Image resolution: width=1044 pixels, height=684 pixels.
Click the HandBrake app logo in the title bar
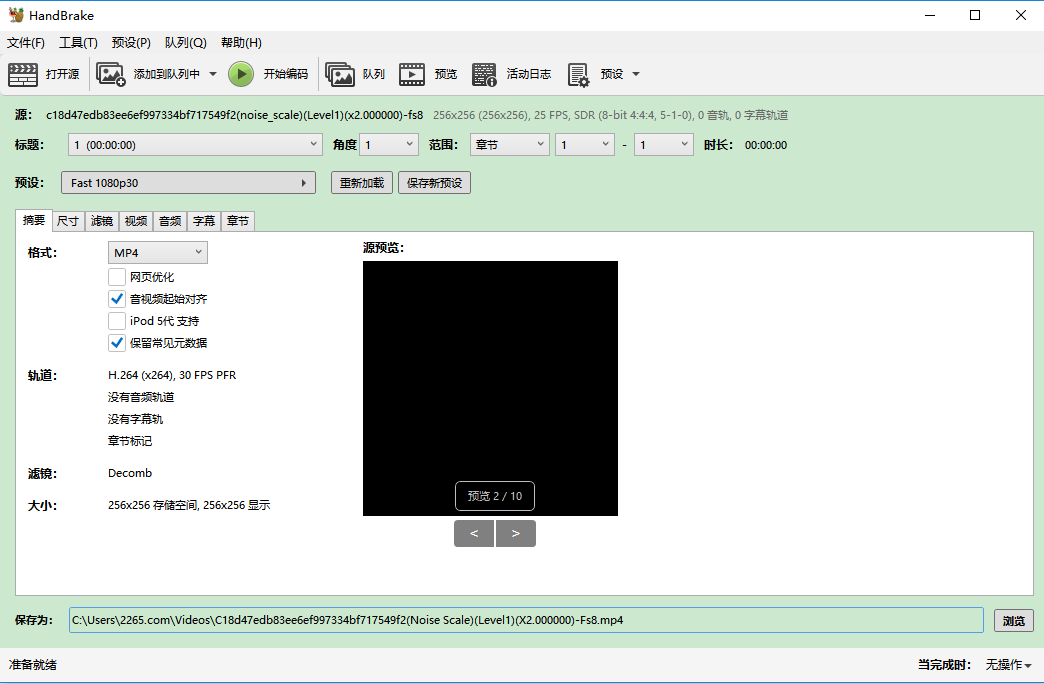coord(16,15)
